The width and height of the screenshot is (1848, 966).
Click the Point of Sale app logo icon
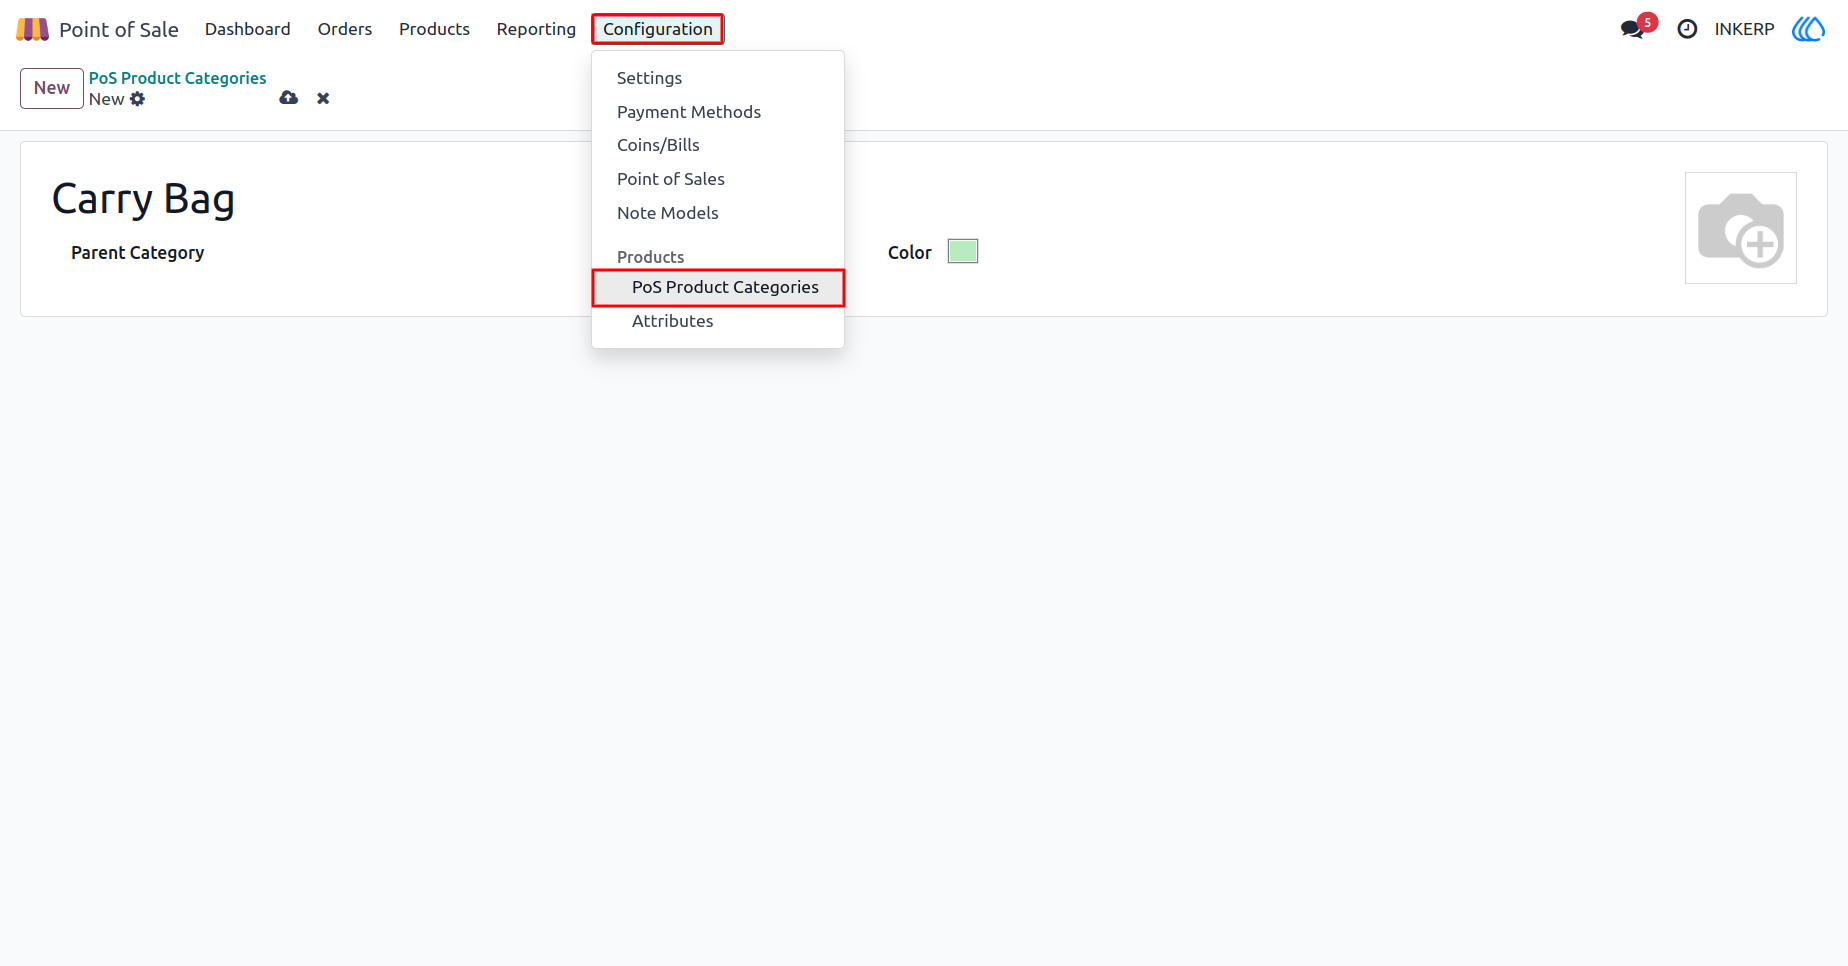32,29
